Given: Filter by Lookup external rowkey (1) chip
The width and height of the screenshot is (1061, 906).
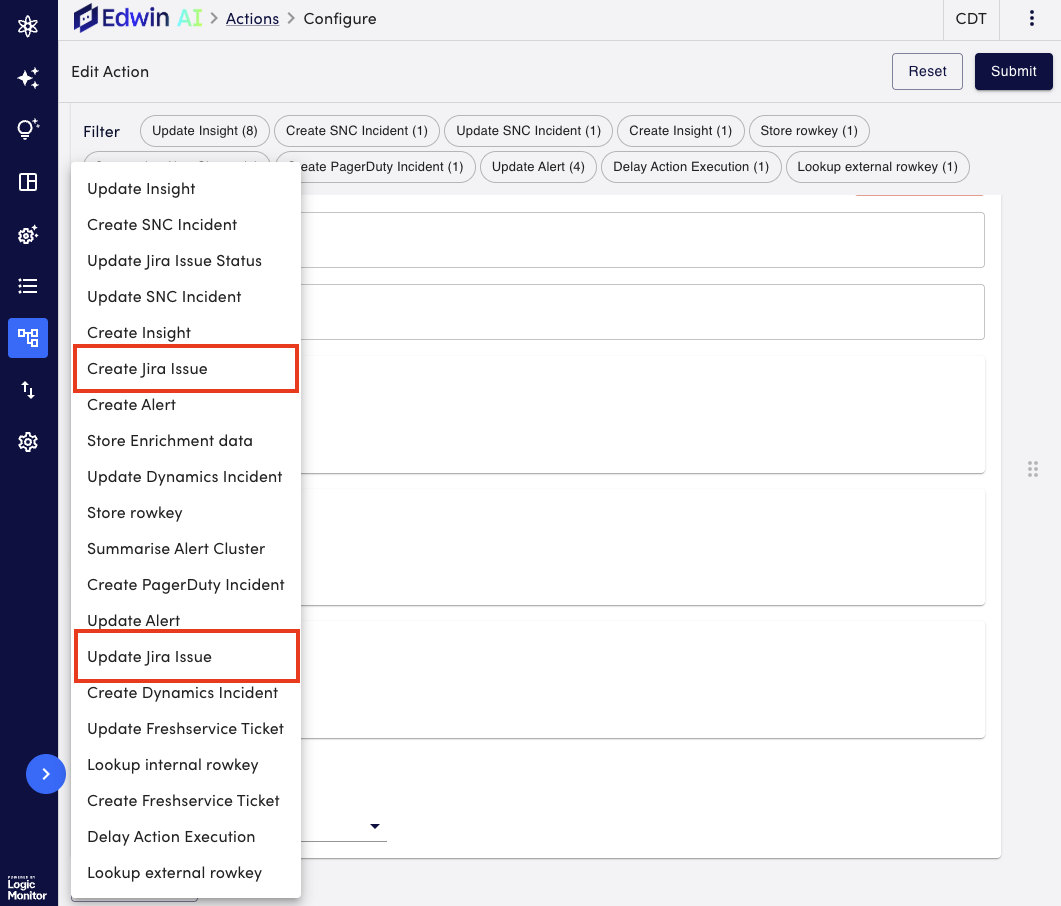Looking at the screenshot, I should 877,166.
